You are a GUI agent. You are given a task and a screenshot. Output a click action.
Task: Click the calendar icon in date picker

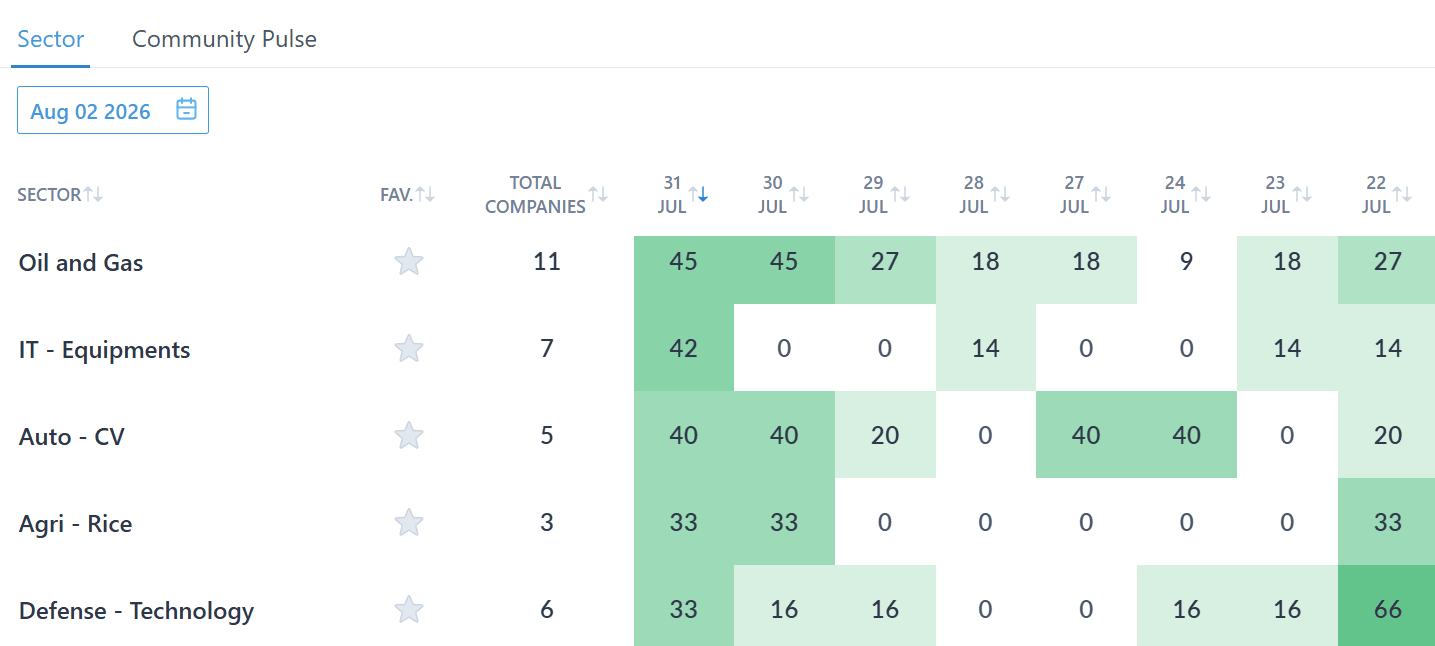pyautogui.click(x=186, y=110)
